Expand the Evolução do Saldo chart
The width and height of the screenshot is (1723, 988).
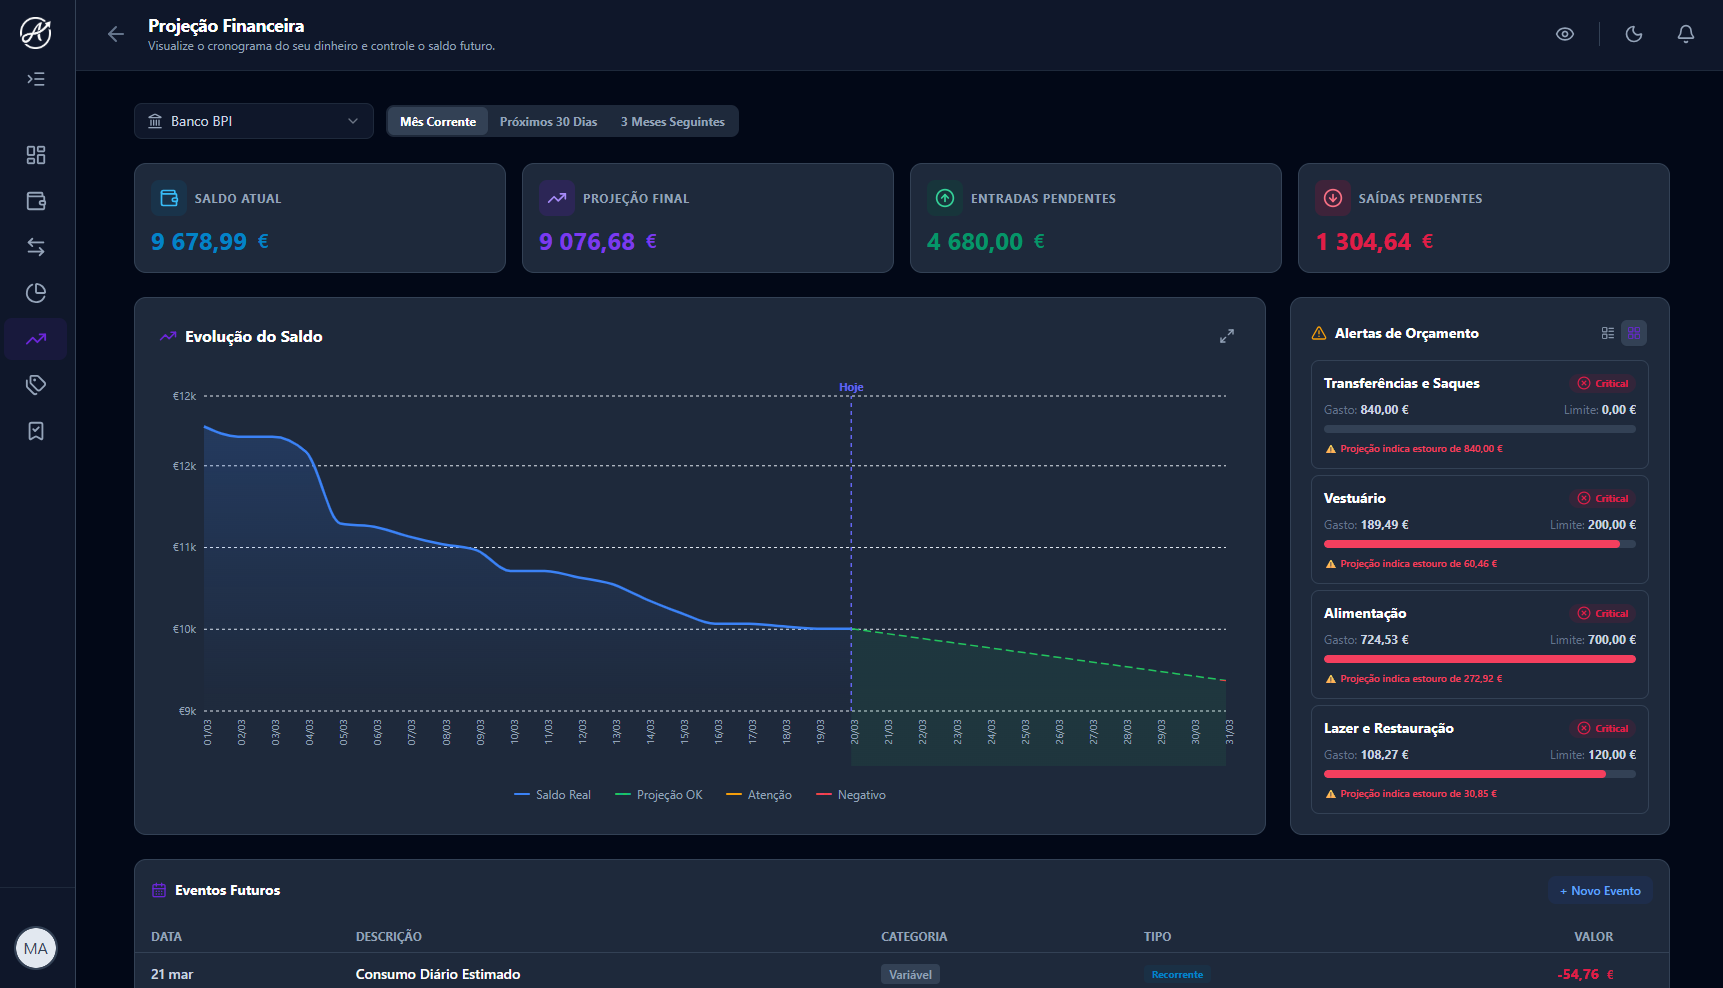pyautogui.click(x=1227, y=336)
